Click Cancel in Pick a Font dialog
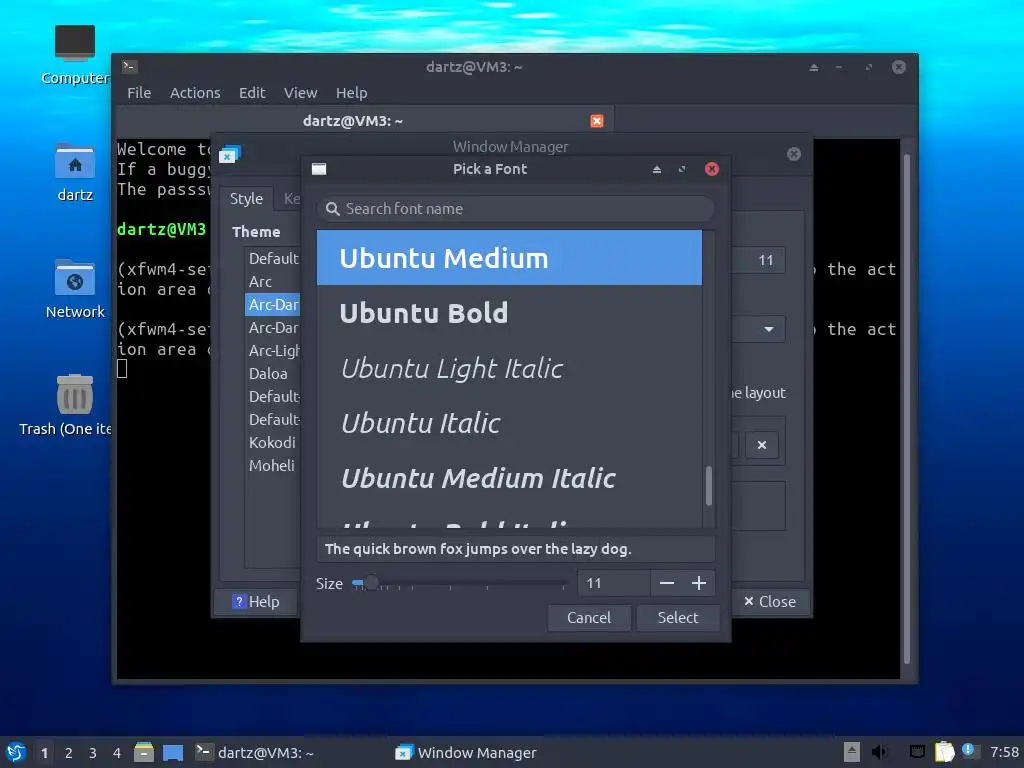 coord(589,618)
